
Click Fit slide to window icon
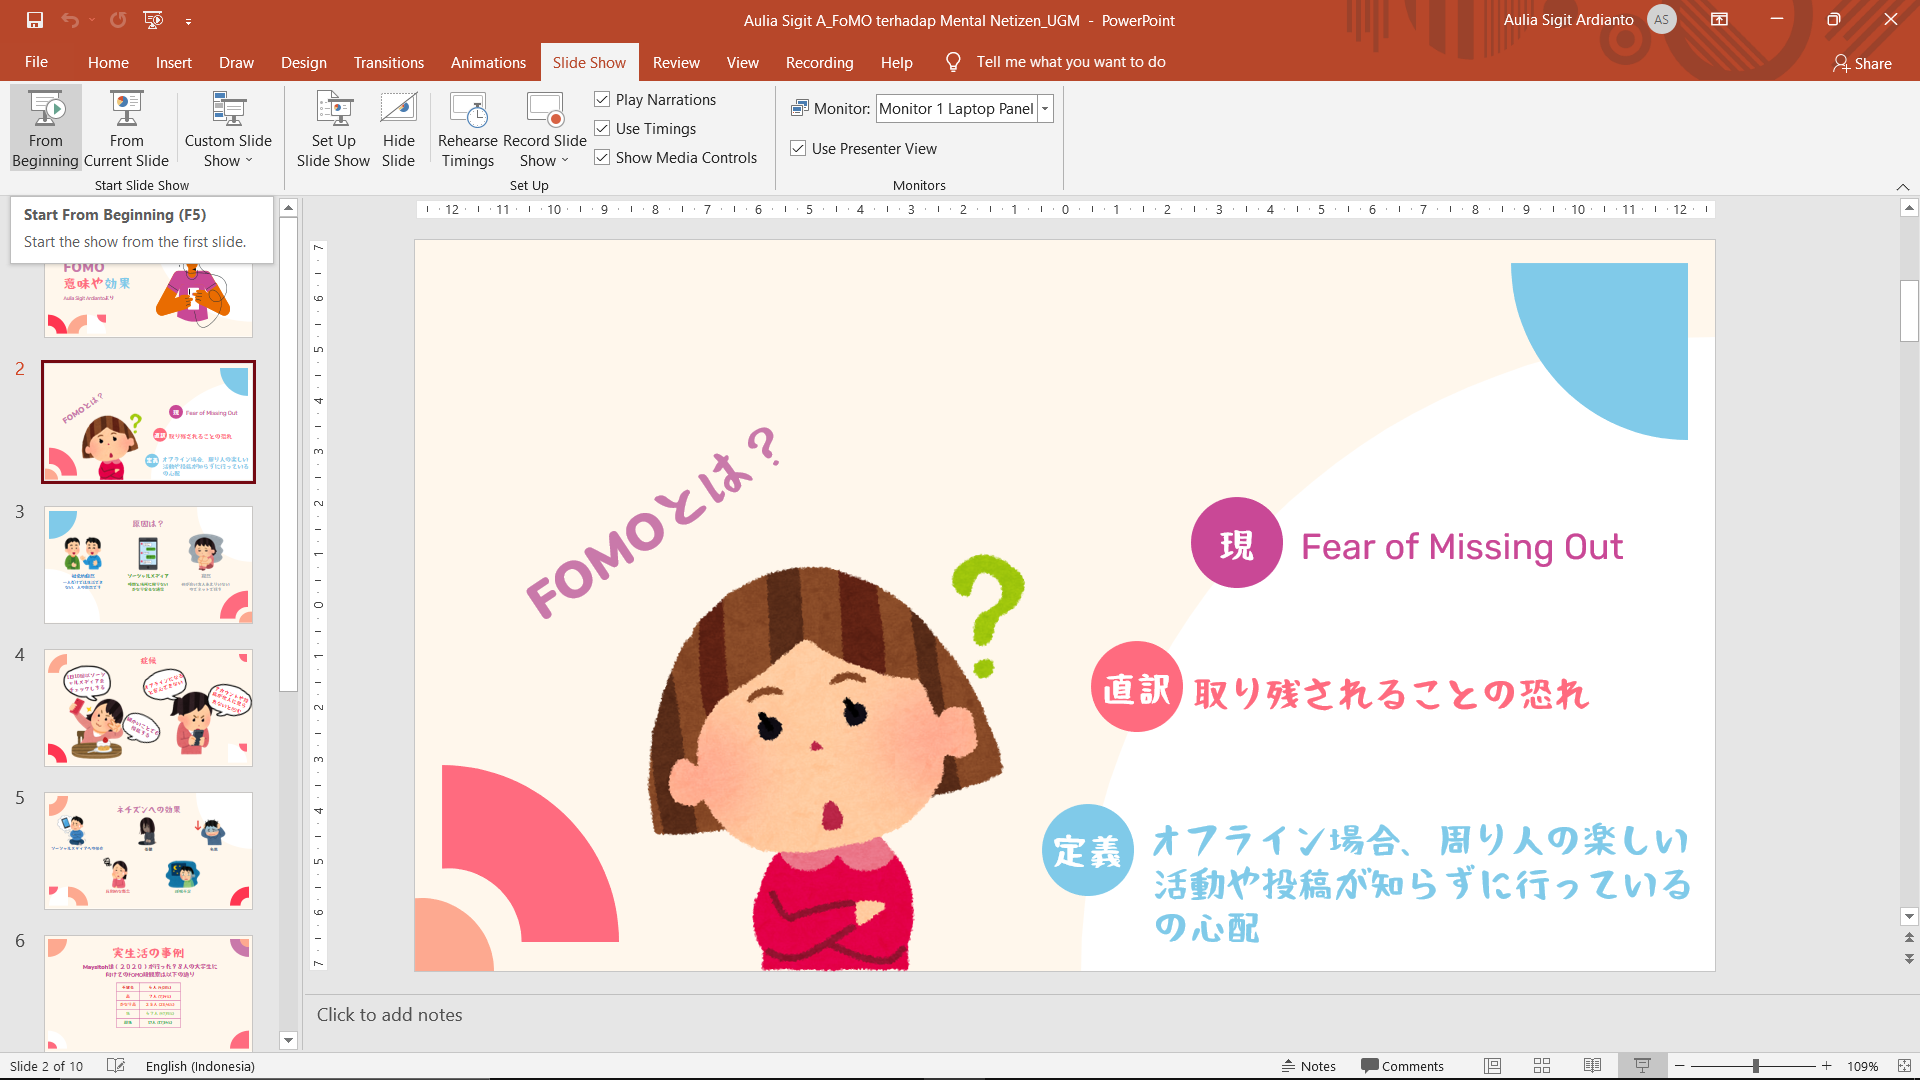pyautogui.click(x=1904, y=1066)
